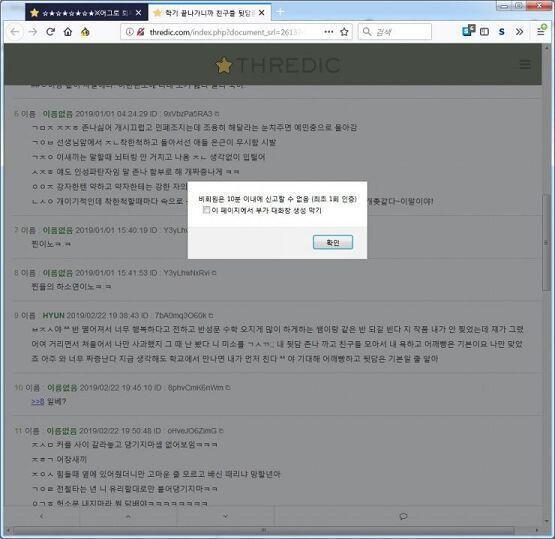Click the 확인 button in the dialog

point(333,242)
